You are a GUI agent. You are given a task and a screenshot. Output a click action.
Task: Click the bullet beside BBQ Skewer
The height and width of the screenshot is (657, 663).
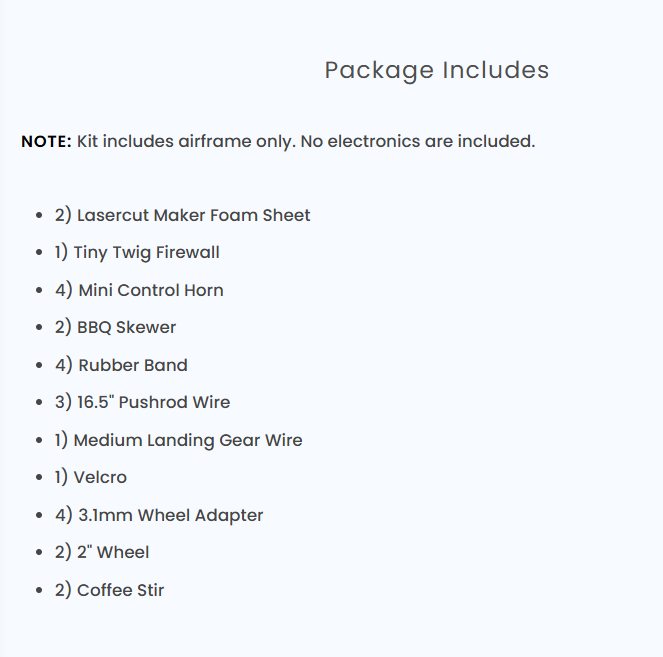click(38, 328)
